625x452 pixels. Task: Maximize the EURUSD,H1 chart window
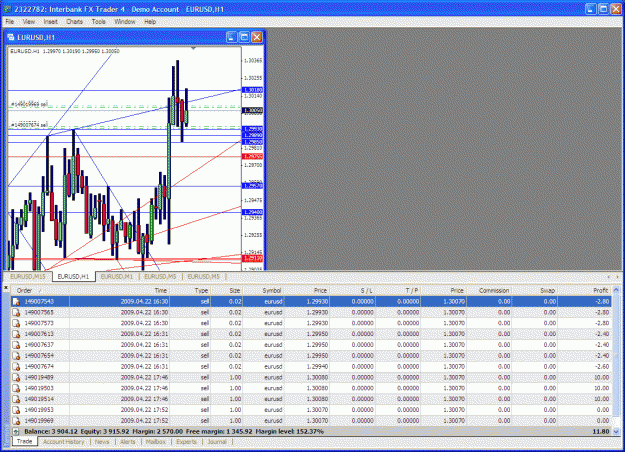[x=244, y=37]
